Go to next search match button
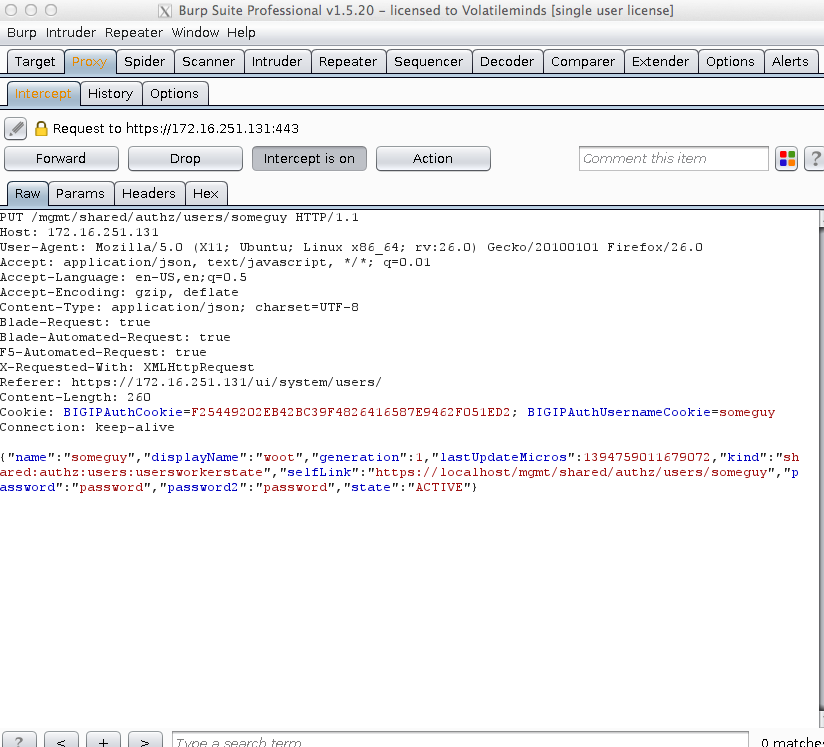The image size is (824, 747). pos(145,740)
